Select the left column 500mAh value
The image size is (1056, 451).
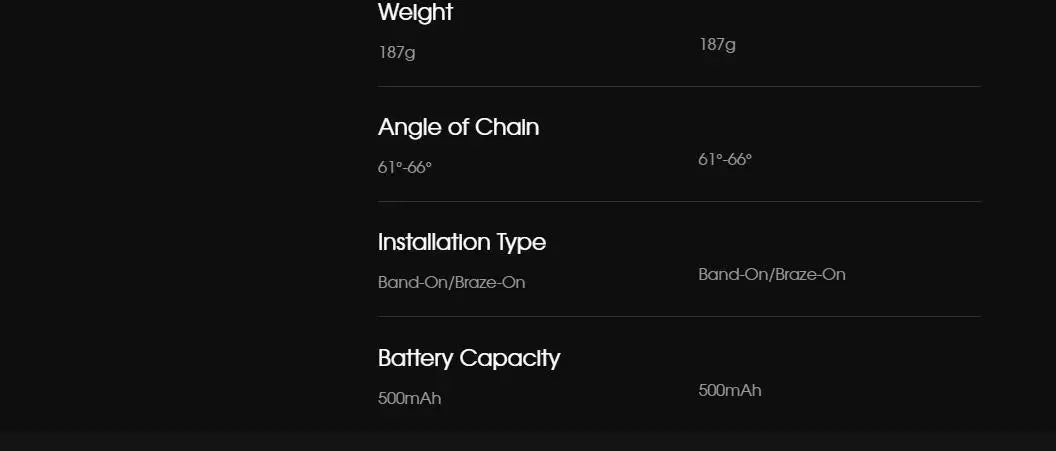coord(409,398)
